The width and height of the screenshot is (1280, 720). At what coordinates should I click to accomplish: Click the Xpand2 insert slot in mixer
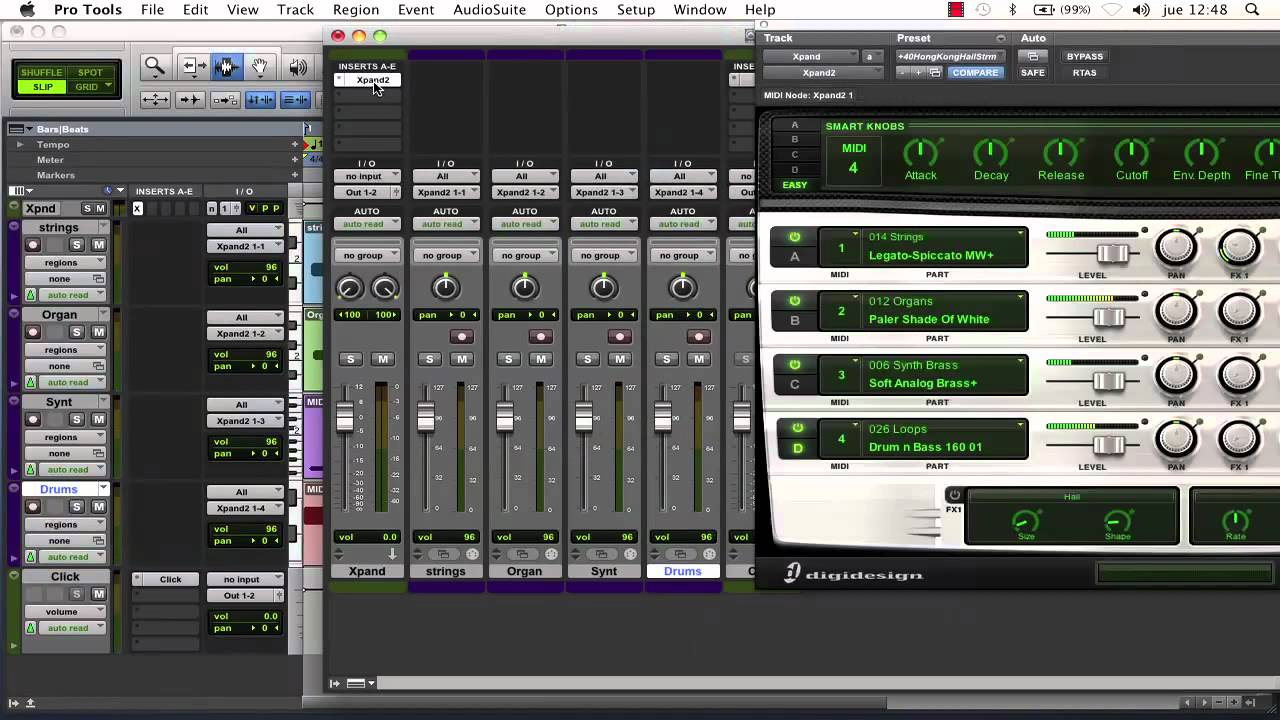click(x=368, y=80)
